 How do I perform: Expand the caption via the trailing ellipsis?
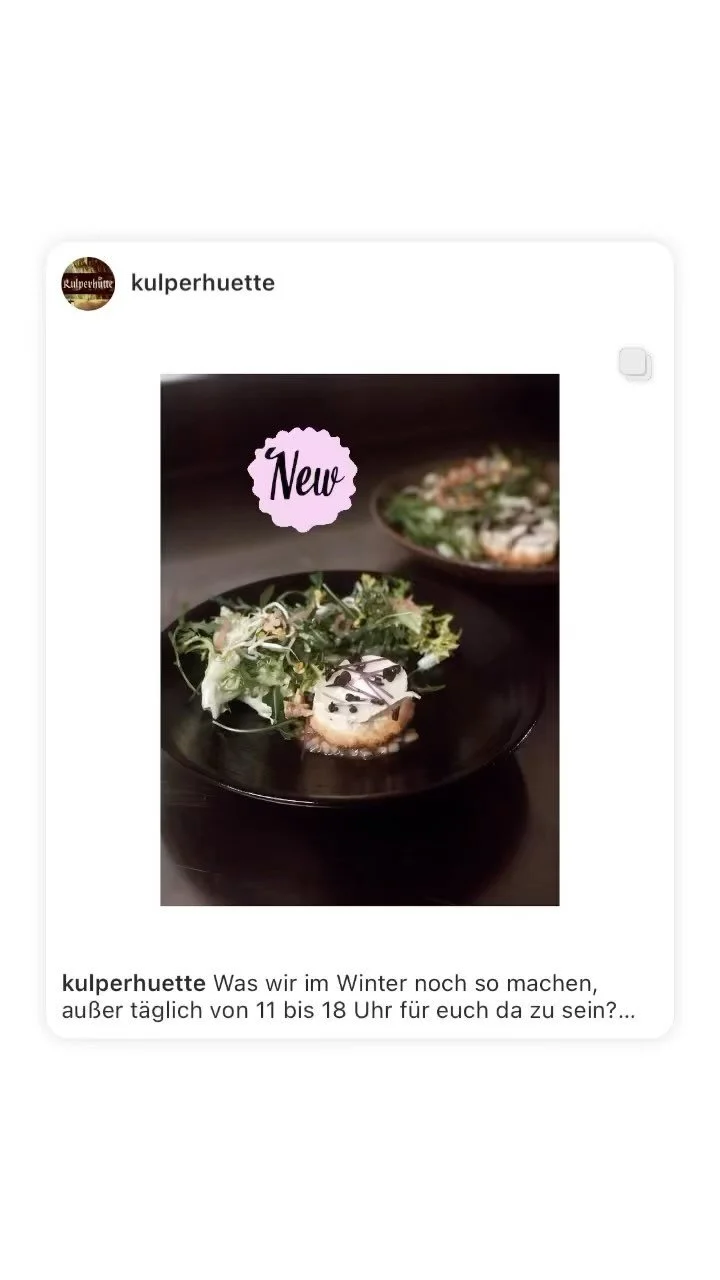tap(626, 1010)
